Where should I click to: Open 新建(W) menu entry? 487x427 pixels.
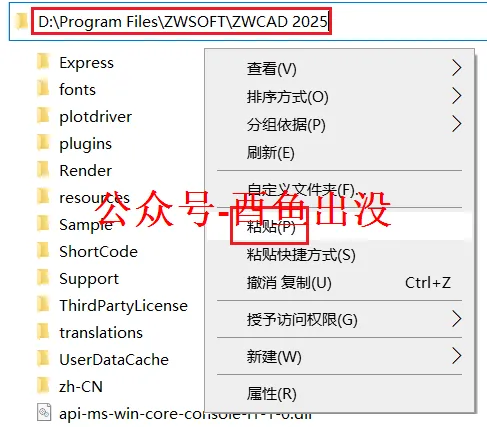[339, 356]
